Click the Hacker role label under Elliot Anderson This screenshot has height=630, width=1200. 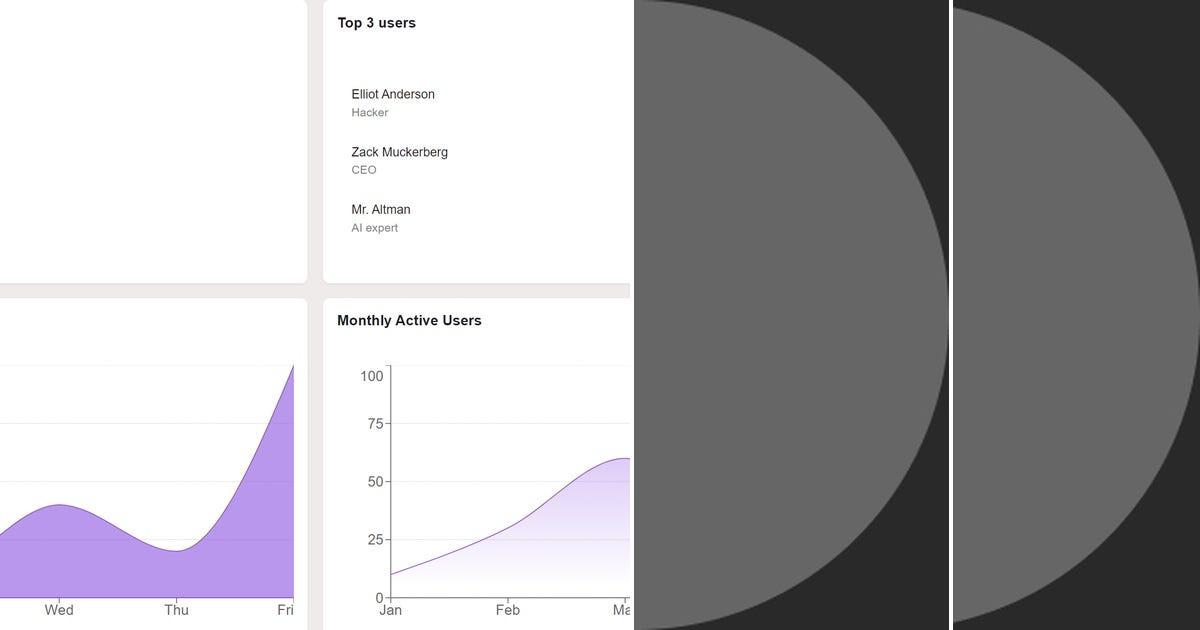pyautogui.click(x=369, y=112)
